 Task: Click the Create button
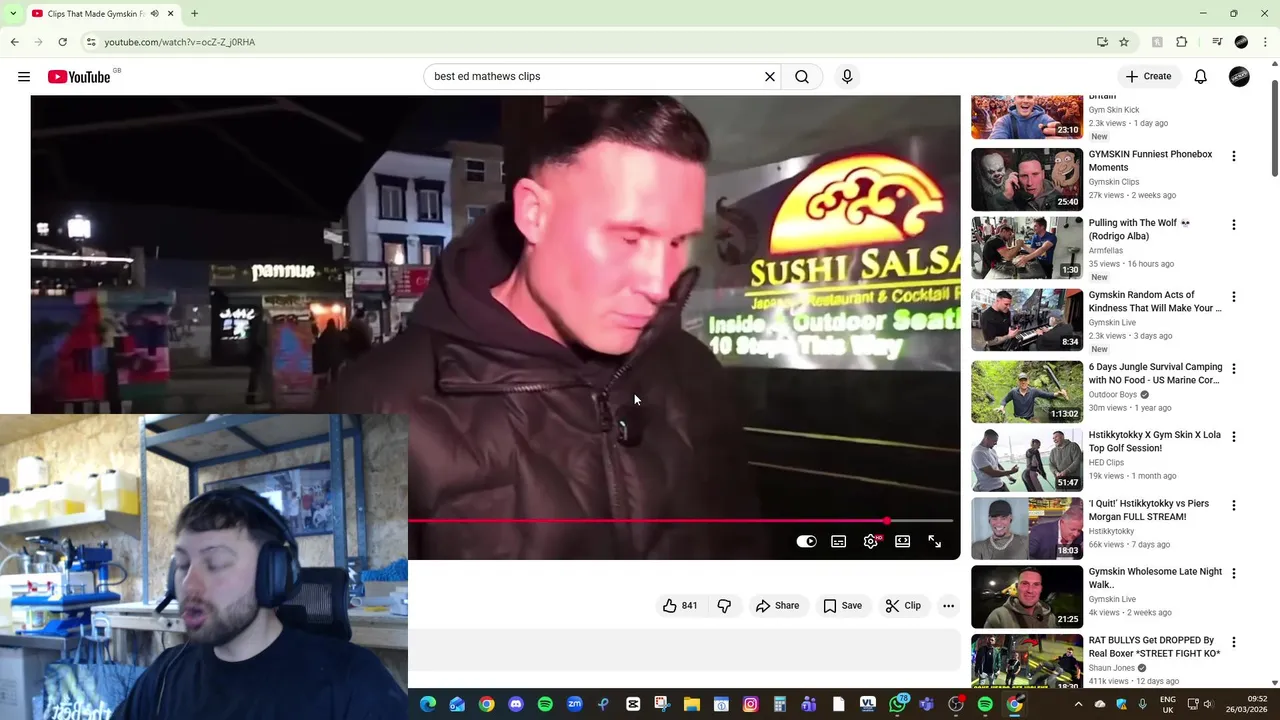pyautogui.click(x=1148, y=77)
